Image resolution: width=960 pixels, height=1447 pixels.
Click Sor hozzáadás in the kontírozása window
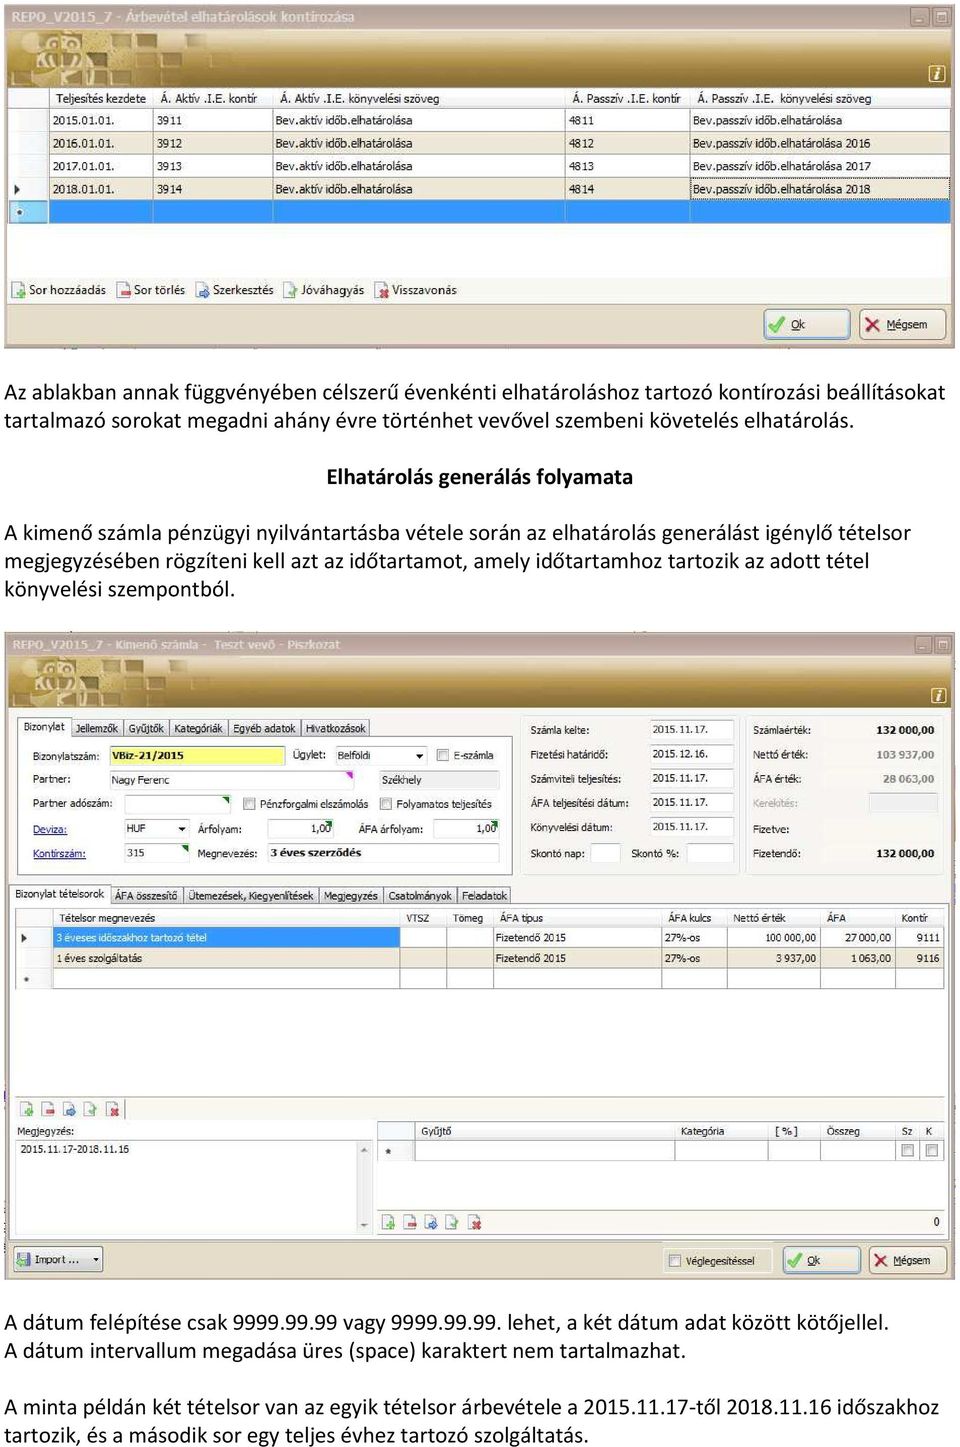[x=58, y=290]
